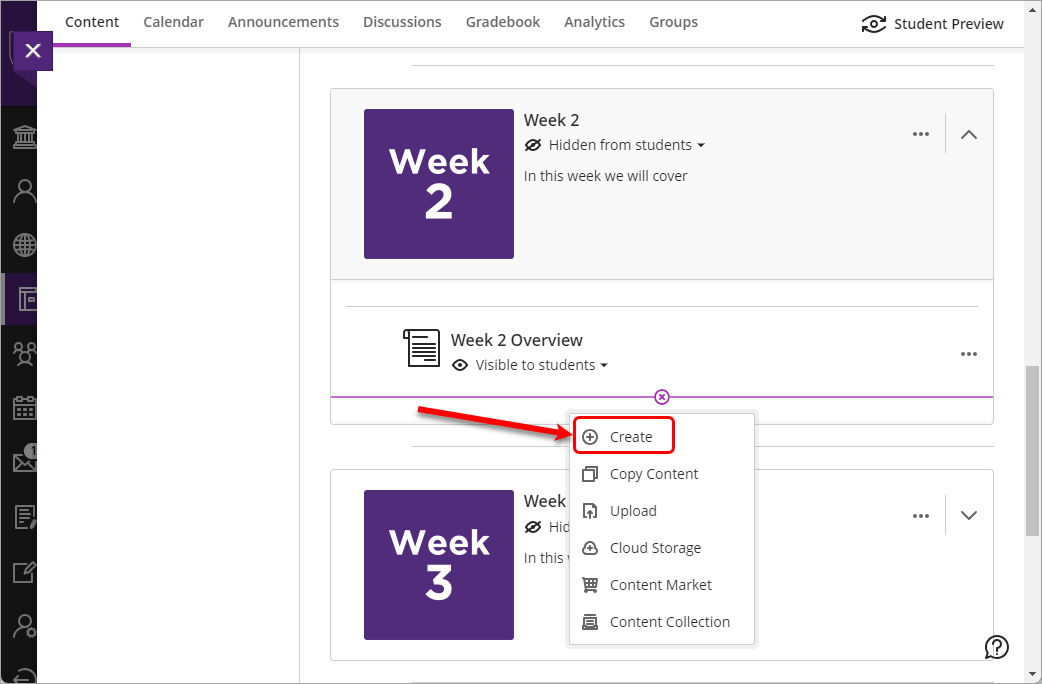Open messages via the envelope icon
Screen dimensions: 1042x684
(x=22, y=462)
